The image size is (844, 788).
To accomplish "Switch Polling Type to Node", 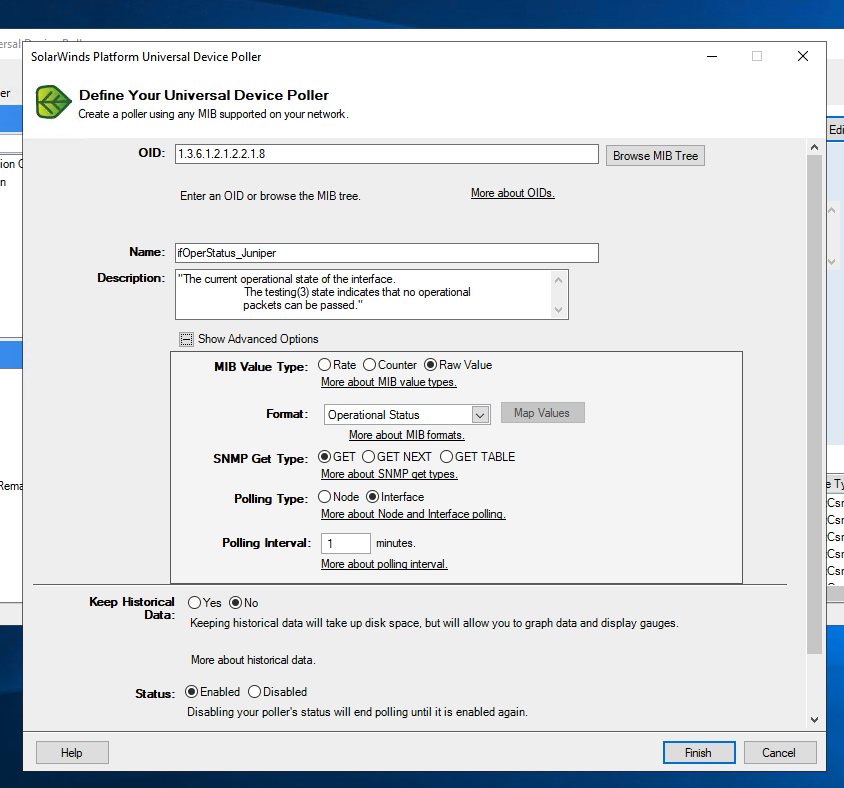I will 324,496.
